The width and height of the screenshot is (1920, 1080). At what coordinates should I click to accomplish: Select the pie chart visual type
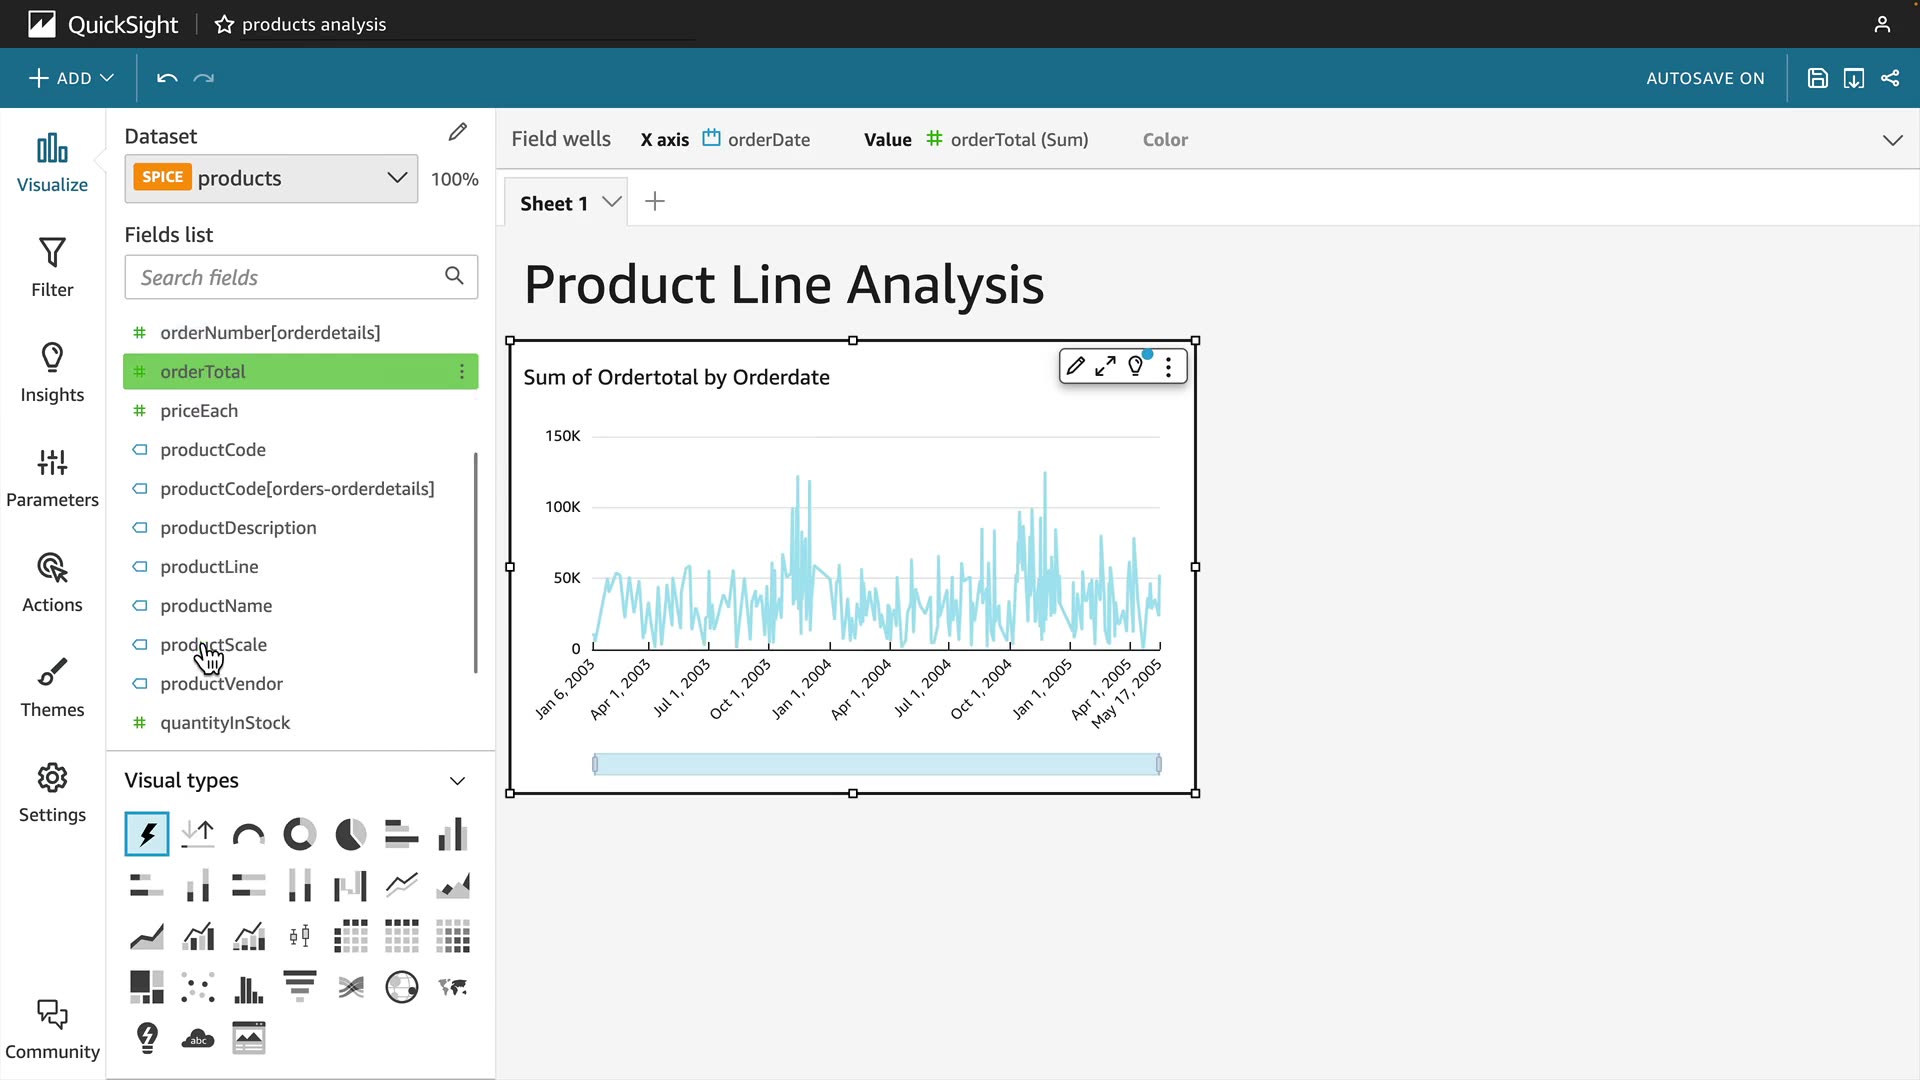pyautogui.click(x=350, y=834)
